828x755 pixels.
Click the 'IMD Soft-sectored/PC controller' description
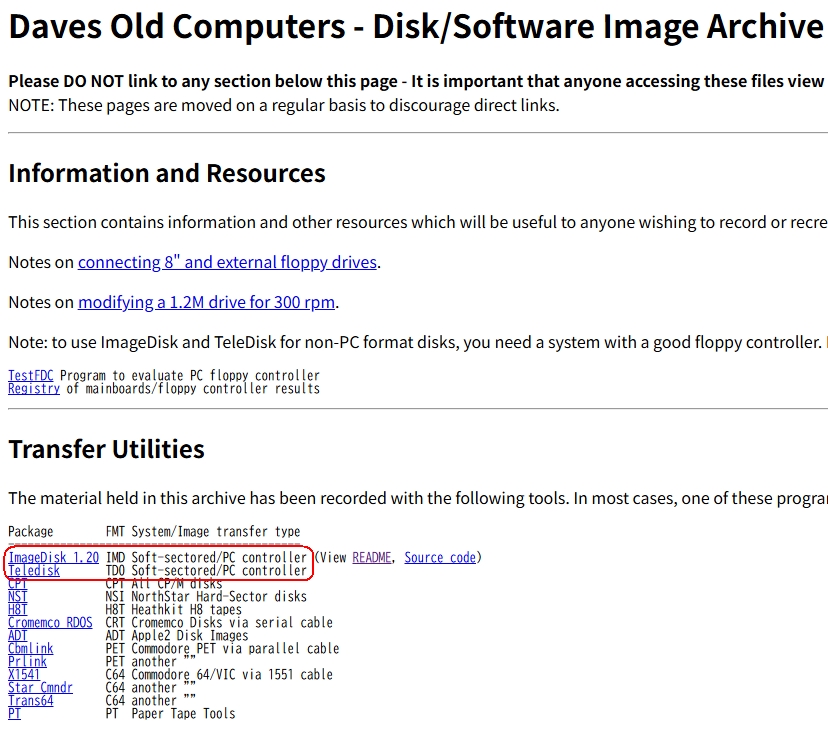206,558
